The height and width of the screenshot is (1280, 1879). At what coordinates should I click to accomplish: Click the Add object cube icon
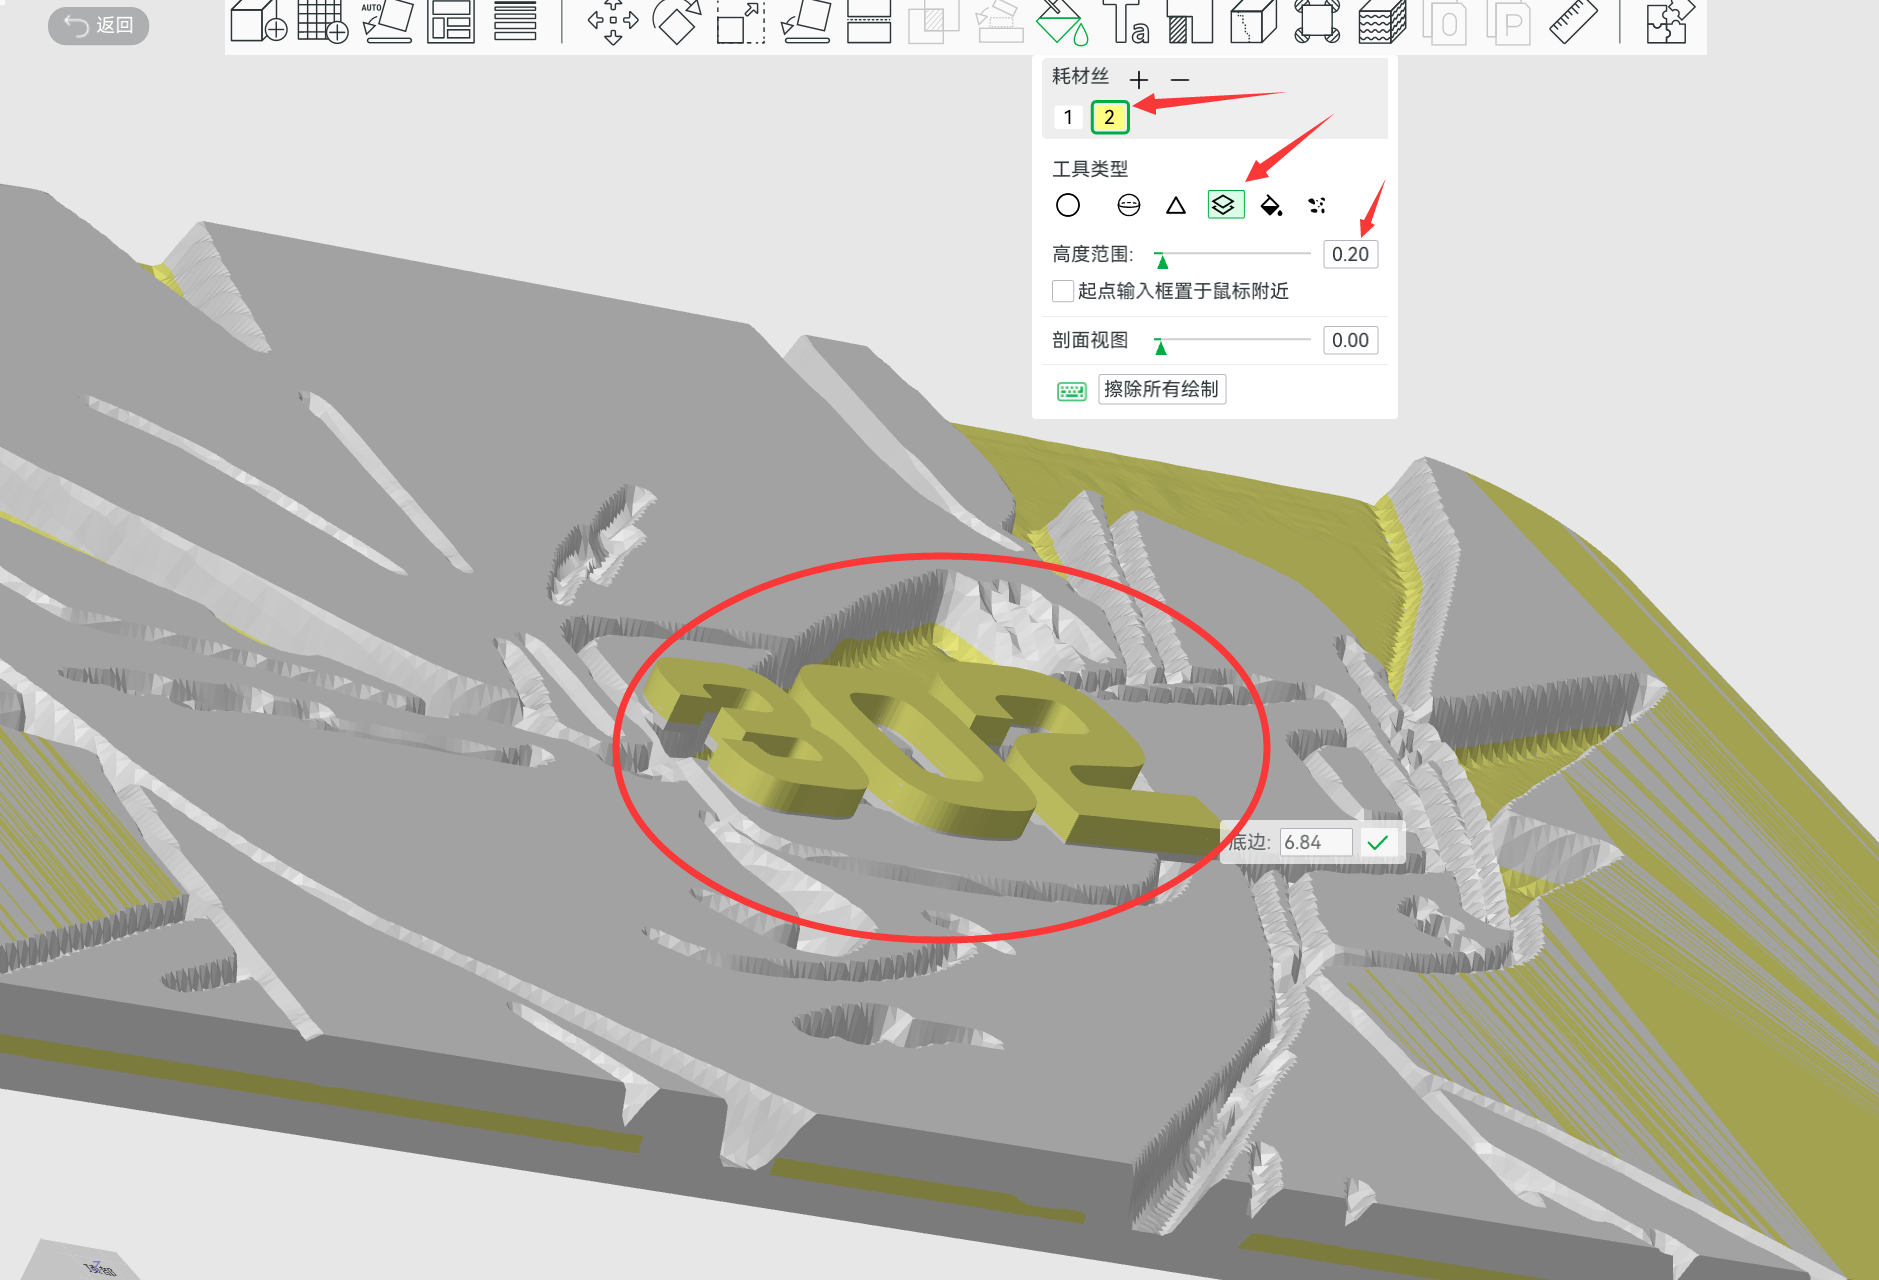258,22
